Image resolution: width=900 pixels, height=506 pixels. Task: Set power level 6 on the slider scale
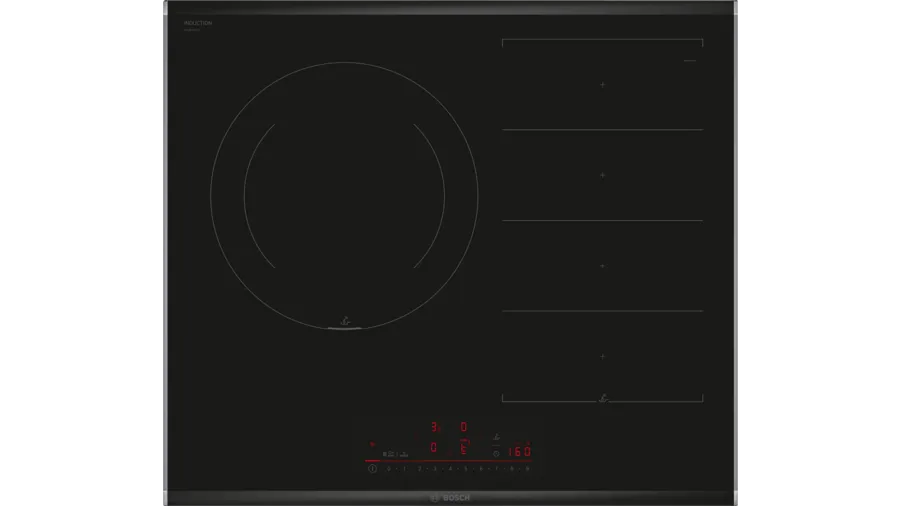[481, 469]
